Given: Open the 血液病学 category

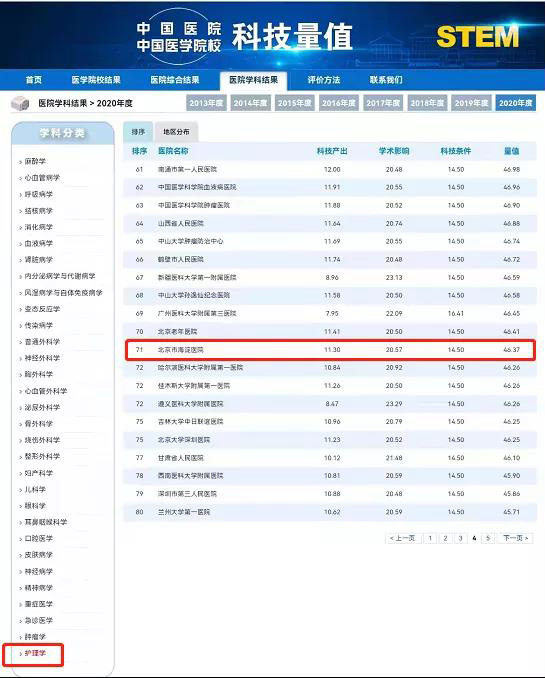Looking at the screenshot, I should (38, 243).
